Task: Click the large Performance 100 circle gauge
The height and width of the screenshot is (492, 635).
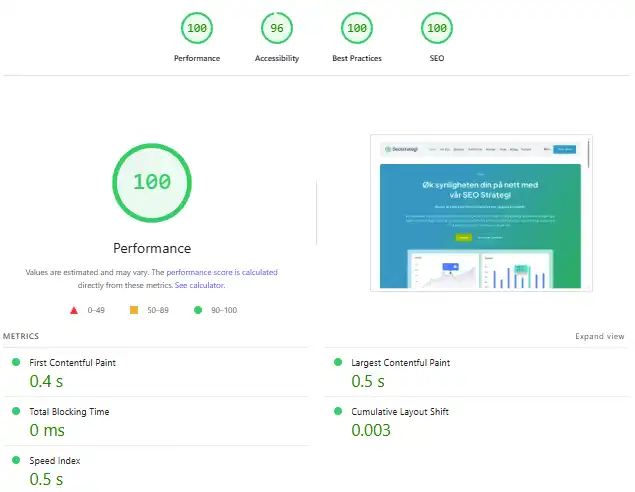Action: tap(152, 182)
